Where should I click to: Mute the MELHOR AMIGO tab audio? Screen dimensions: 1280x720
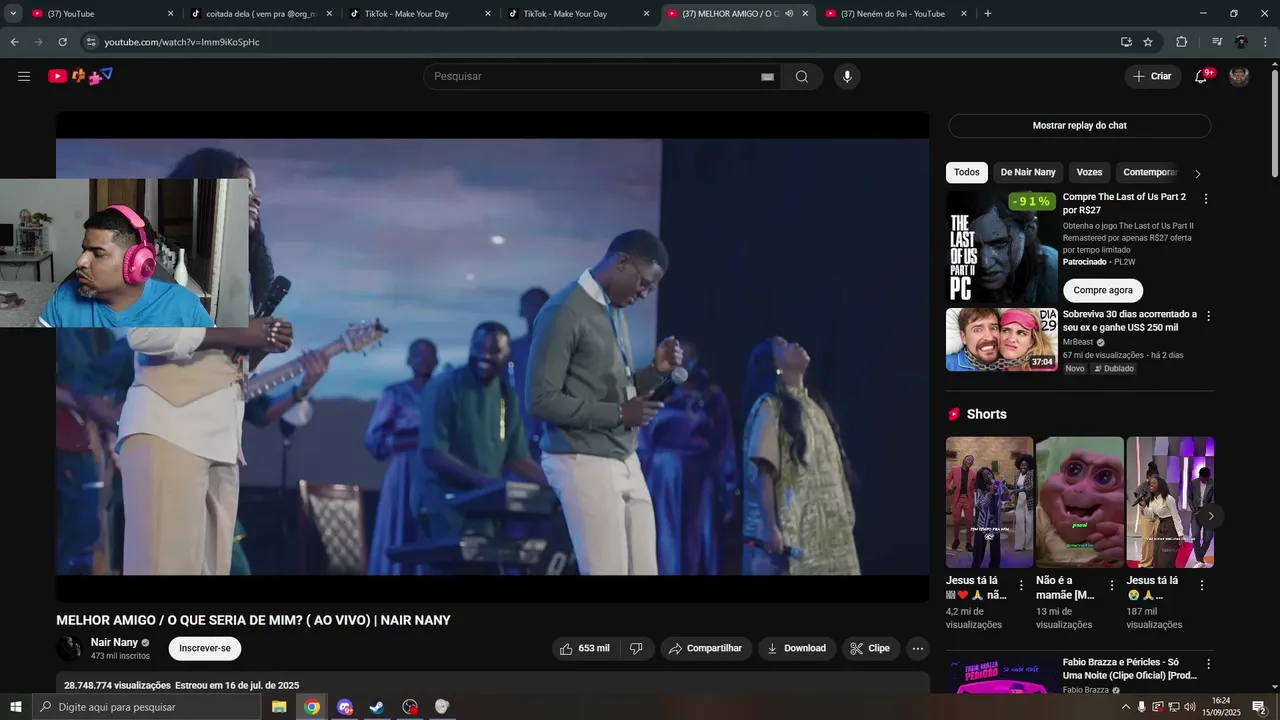789,14
